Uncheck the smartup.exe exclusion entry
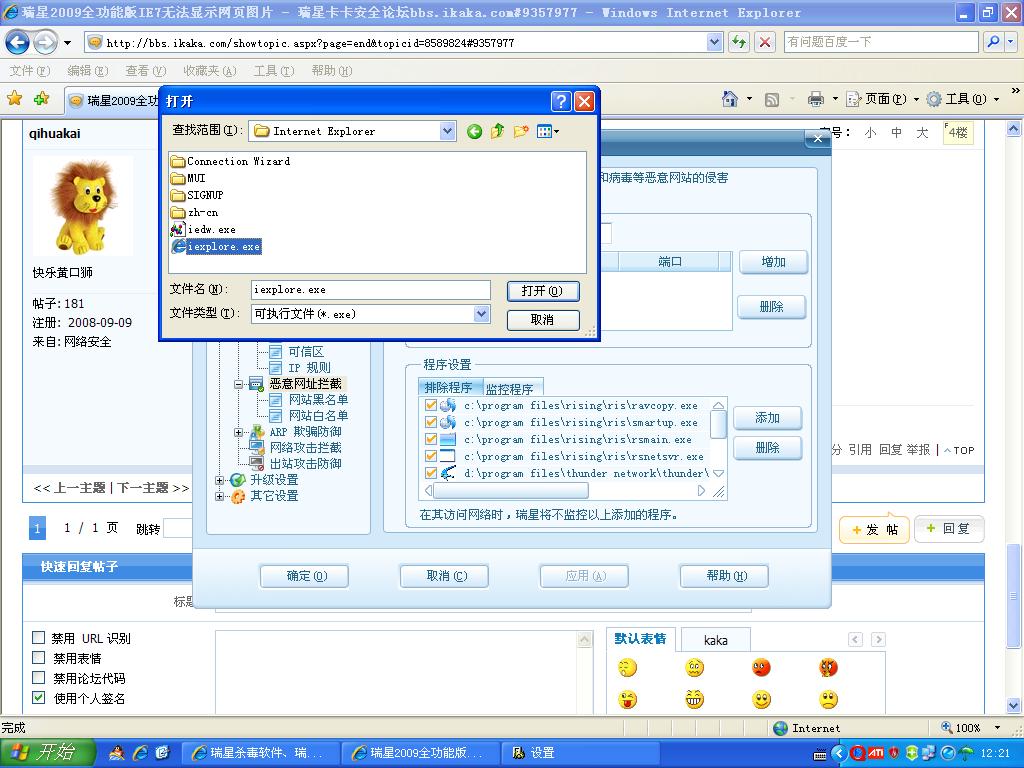Image resolution: width=1024 pixels, height=768 pixels. 430,423
